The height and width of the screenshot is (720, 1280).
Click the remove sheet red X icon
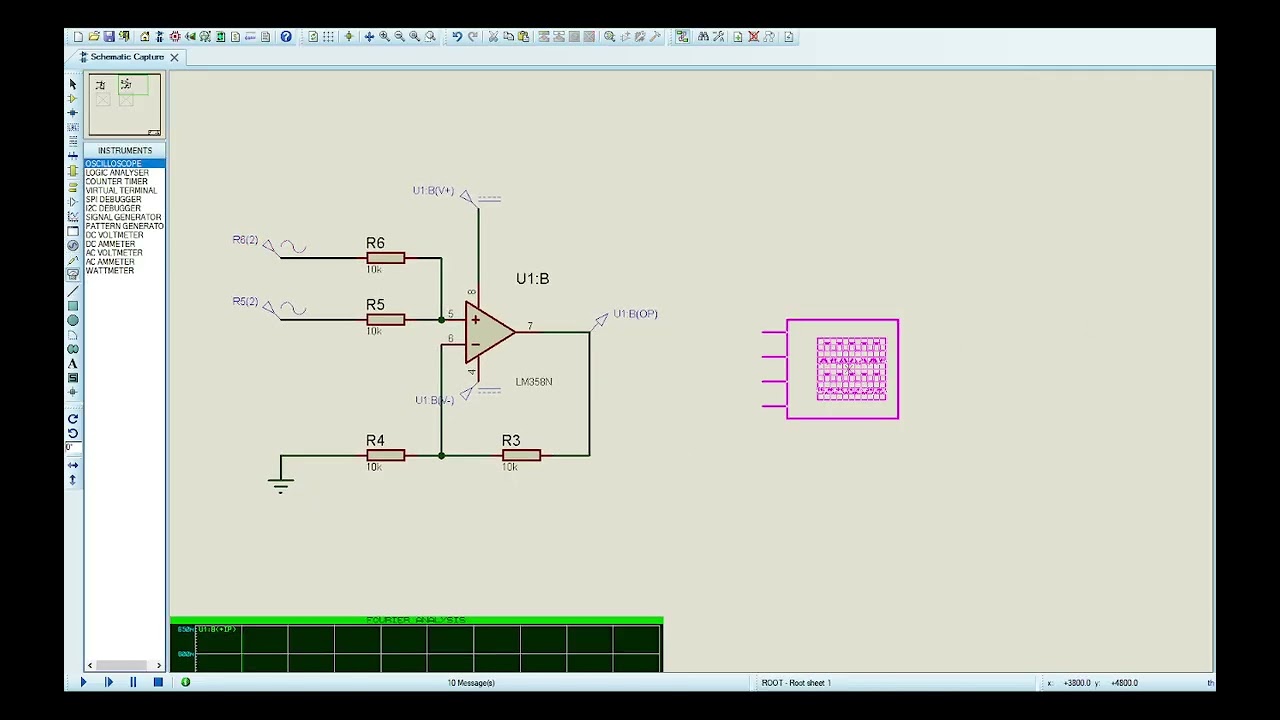[754, 37]
